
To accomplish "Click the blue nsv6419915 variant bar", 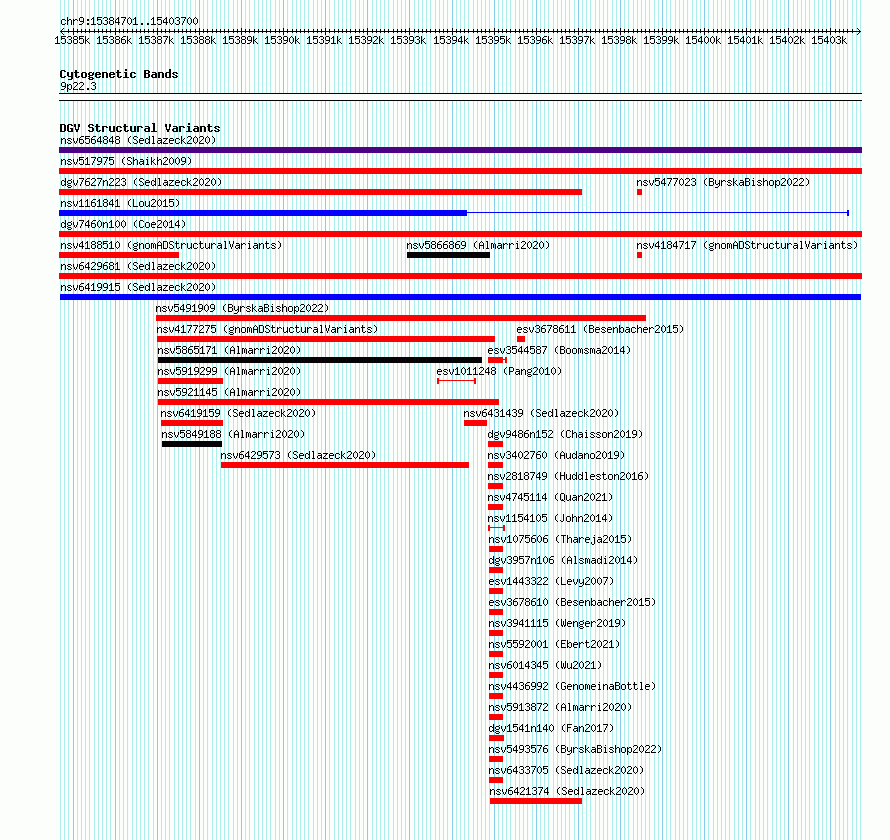I will [460, 297].
